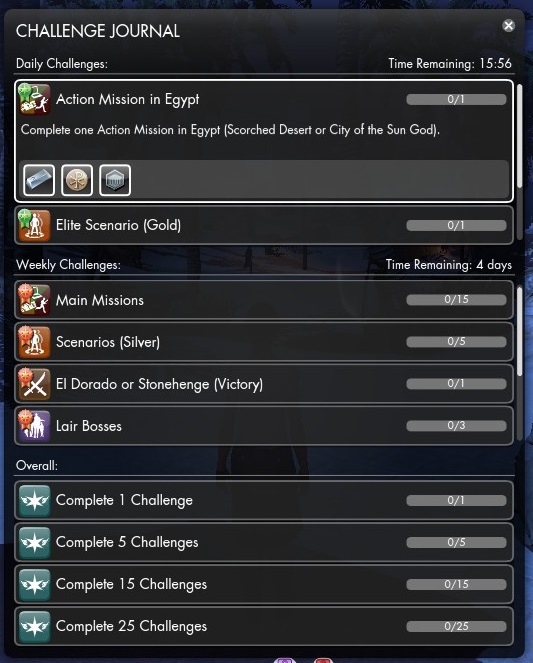Click the crossed swords El Dorado icon
Viewport: 533px width, 663px height.
coord(34,384)
